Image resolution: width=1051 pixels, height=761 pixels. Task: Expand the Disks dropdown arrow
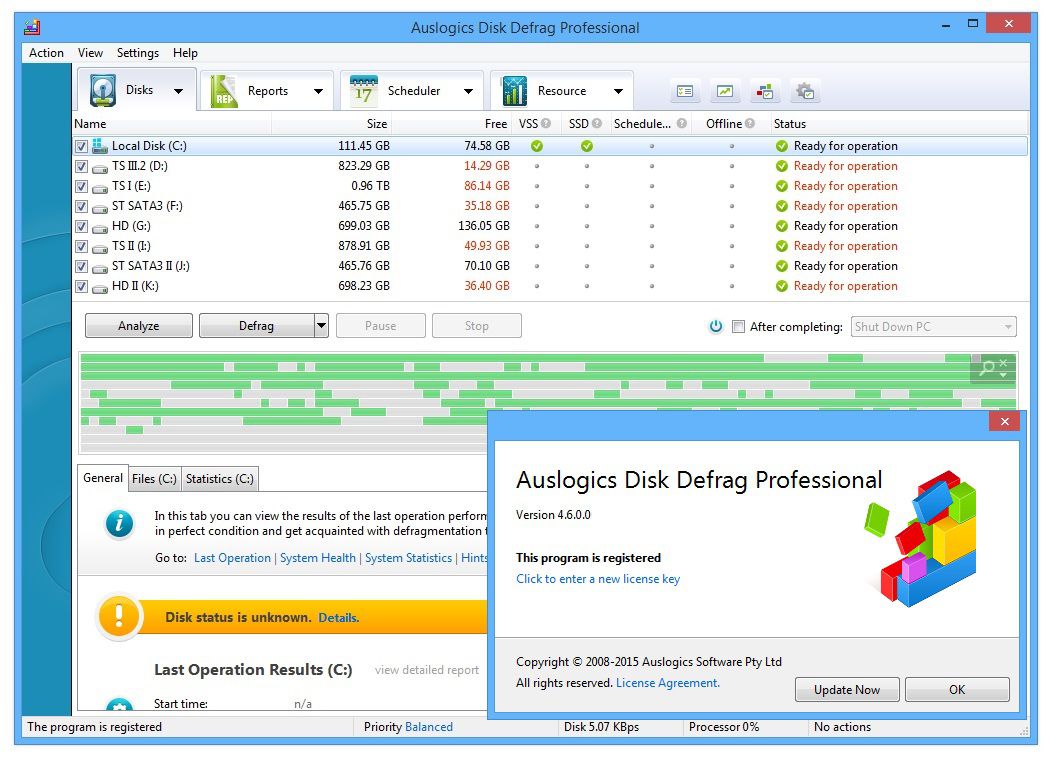(x=178, y=91)
